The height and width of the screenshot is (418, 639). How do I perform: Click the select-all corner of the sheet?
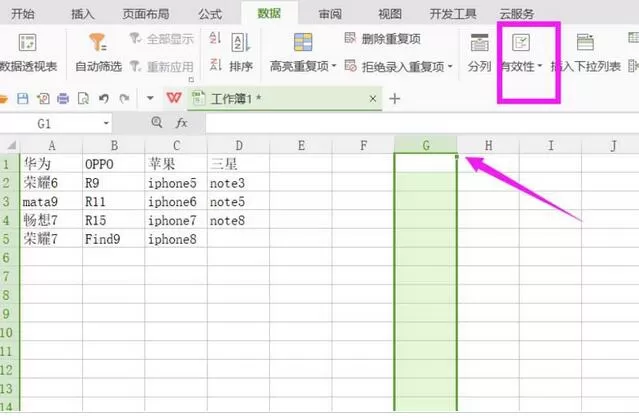pyautogui.click(x=10, y=145)
